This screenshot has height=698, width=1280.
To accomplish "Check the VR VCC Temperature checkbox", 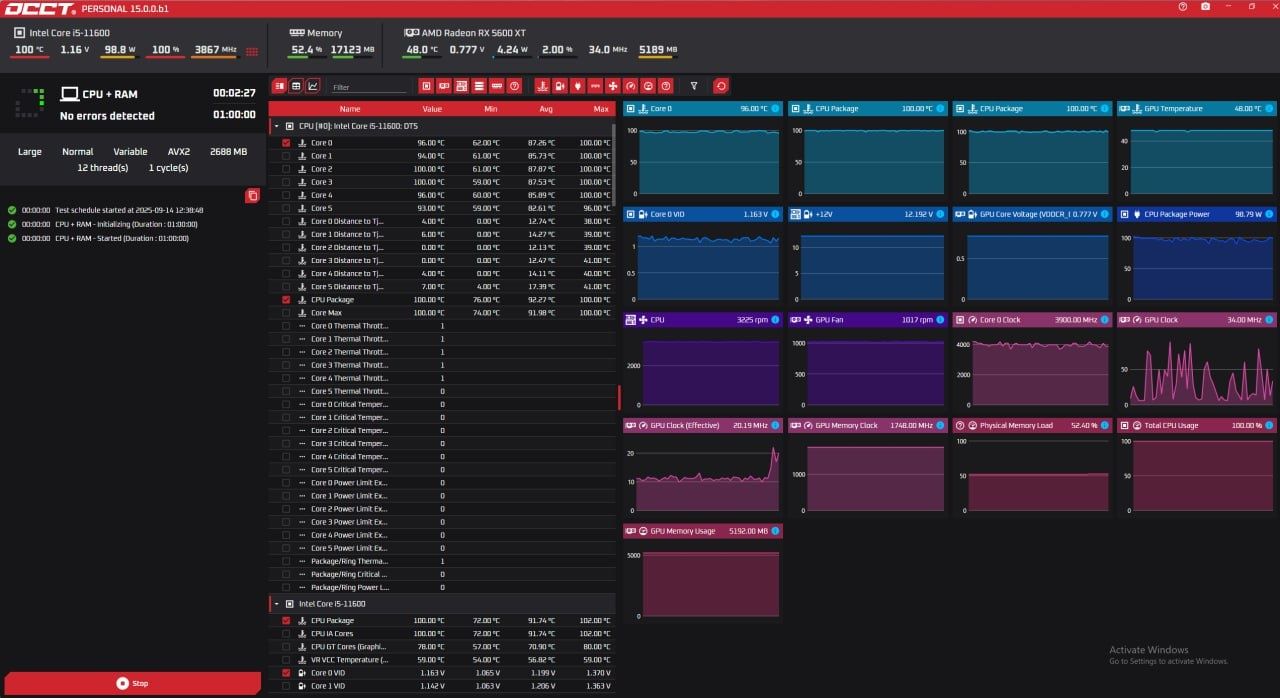I will click(x=286, y=660).
